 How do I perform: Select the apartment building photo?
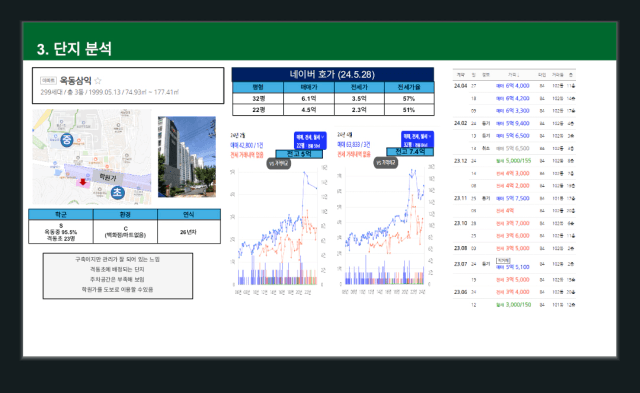187,157
